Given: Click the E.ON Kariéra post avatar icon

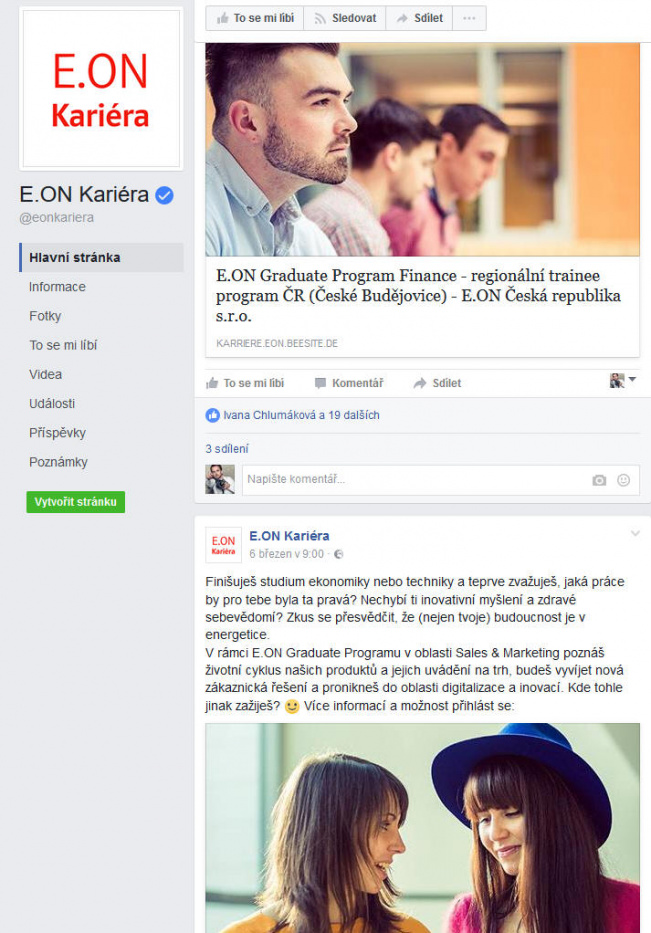Looking at the screenshot, I should tap(223, 544).
